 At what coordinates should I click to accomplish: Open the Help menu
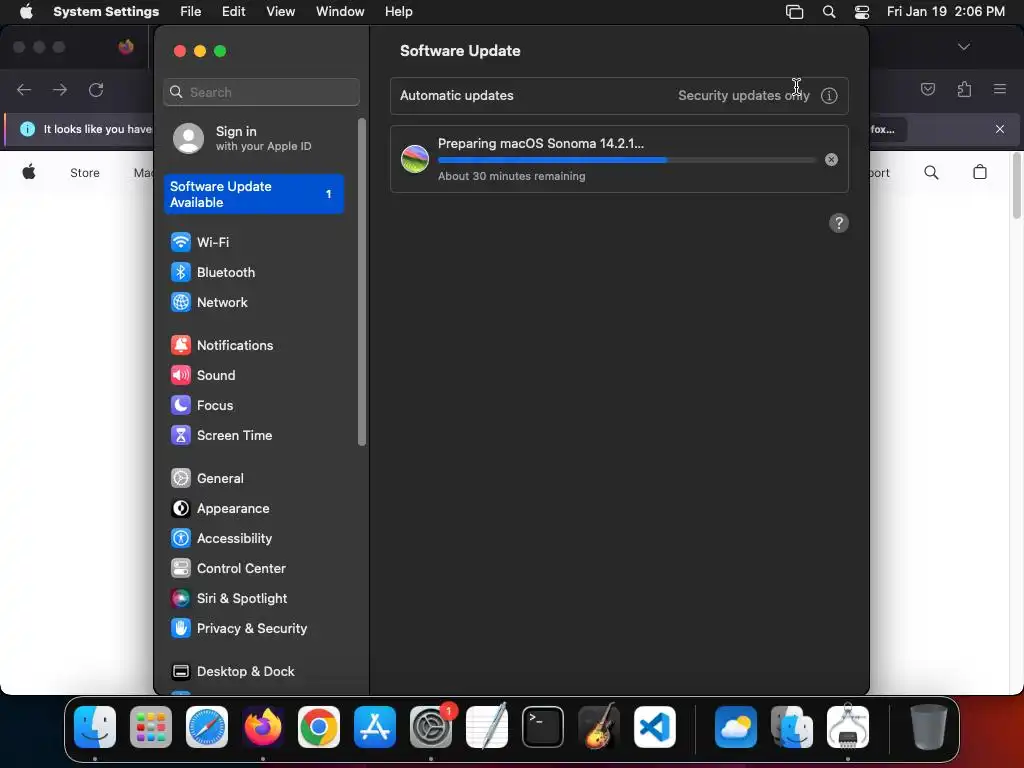click(398, 12)
